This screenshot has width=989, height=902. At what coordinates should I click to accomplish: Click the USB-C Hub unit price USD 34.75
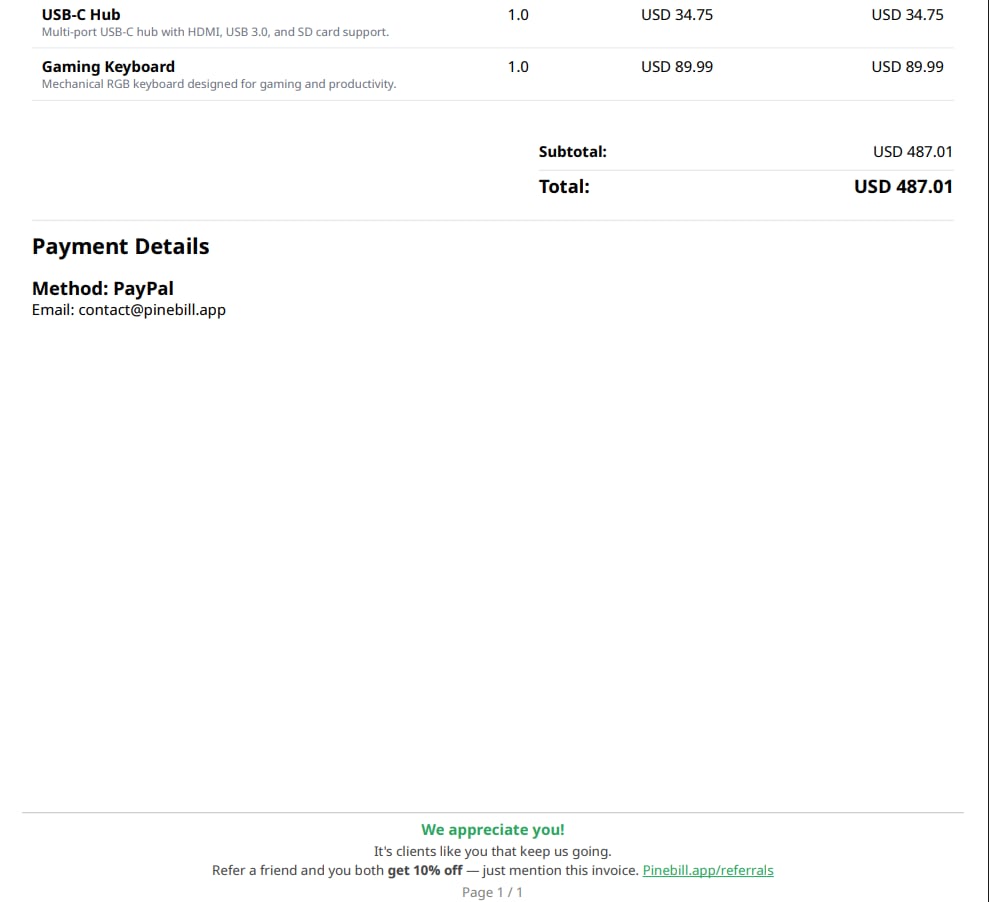coord(677,15)
